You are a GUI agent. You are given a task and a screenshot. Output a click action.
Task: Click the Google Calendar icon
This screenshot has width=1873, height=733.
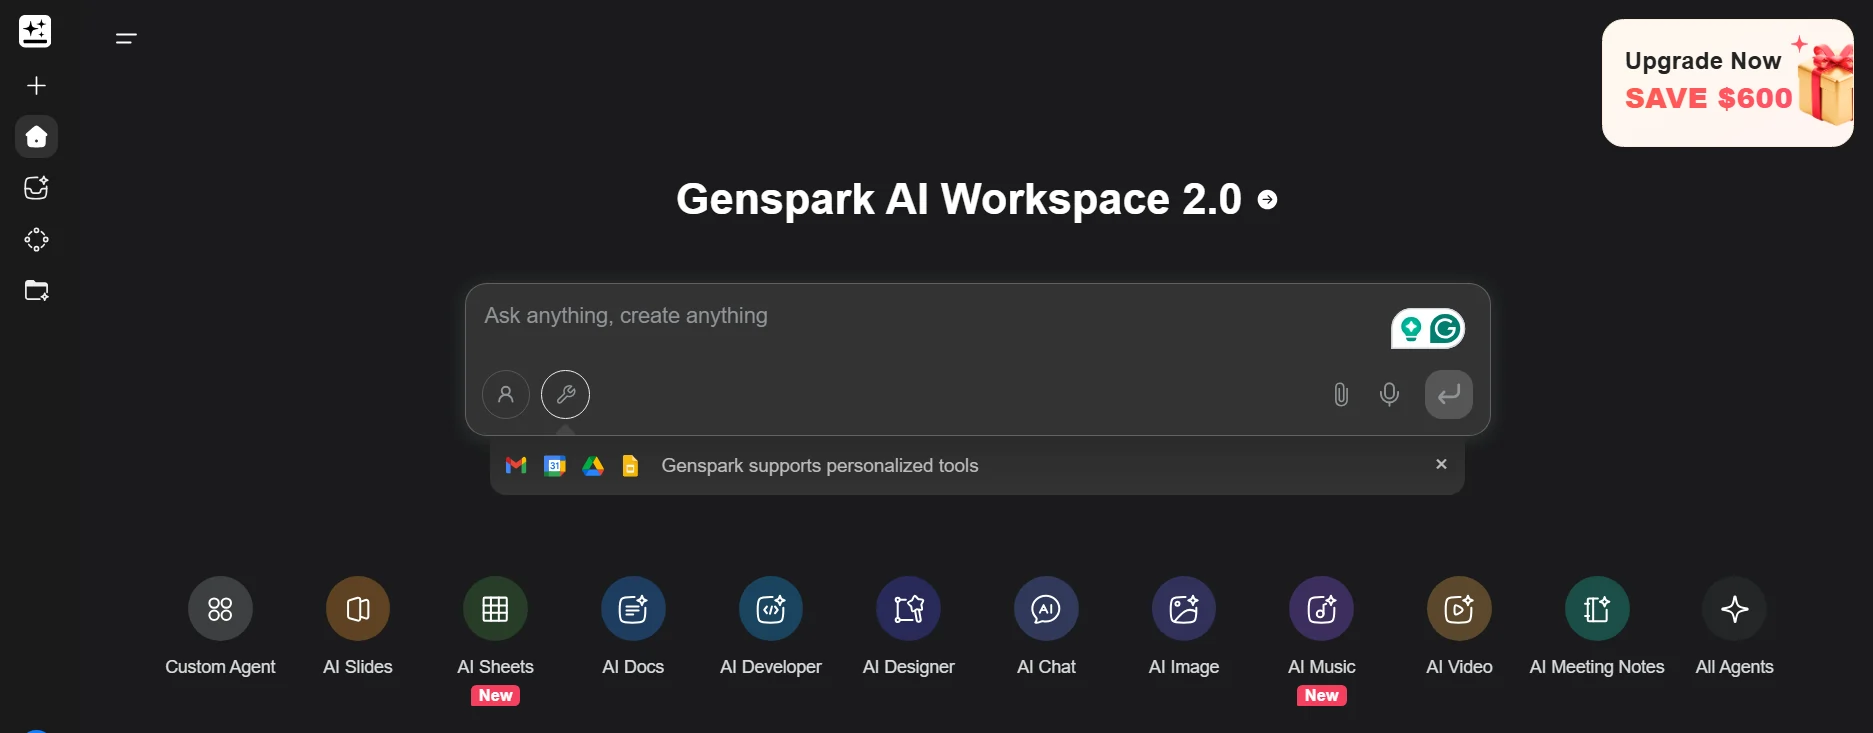point(555,465)
